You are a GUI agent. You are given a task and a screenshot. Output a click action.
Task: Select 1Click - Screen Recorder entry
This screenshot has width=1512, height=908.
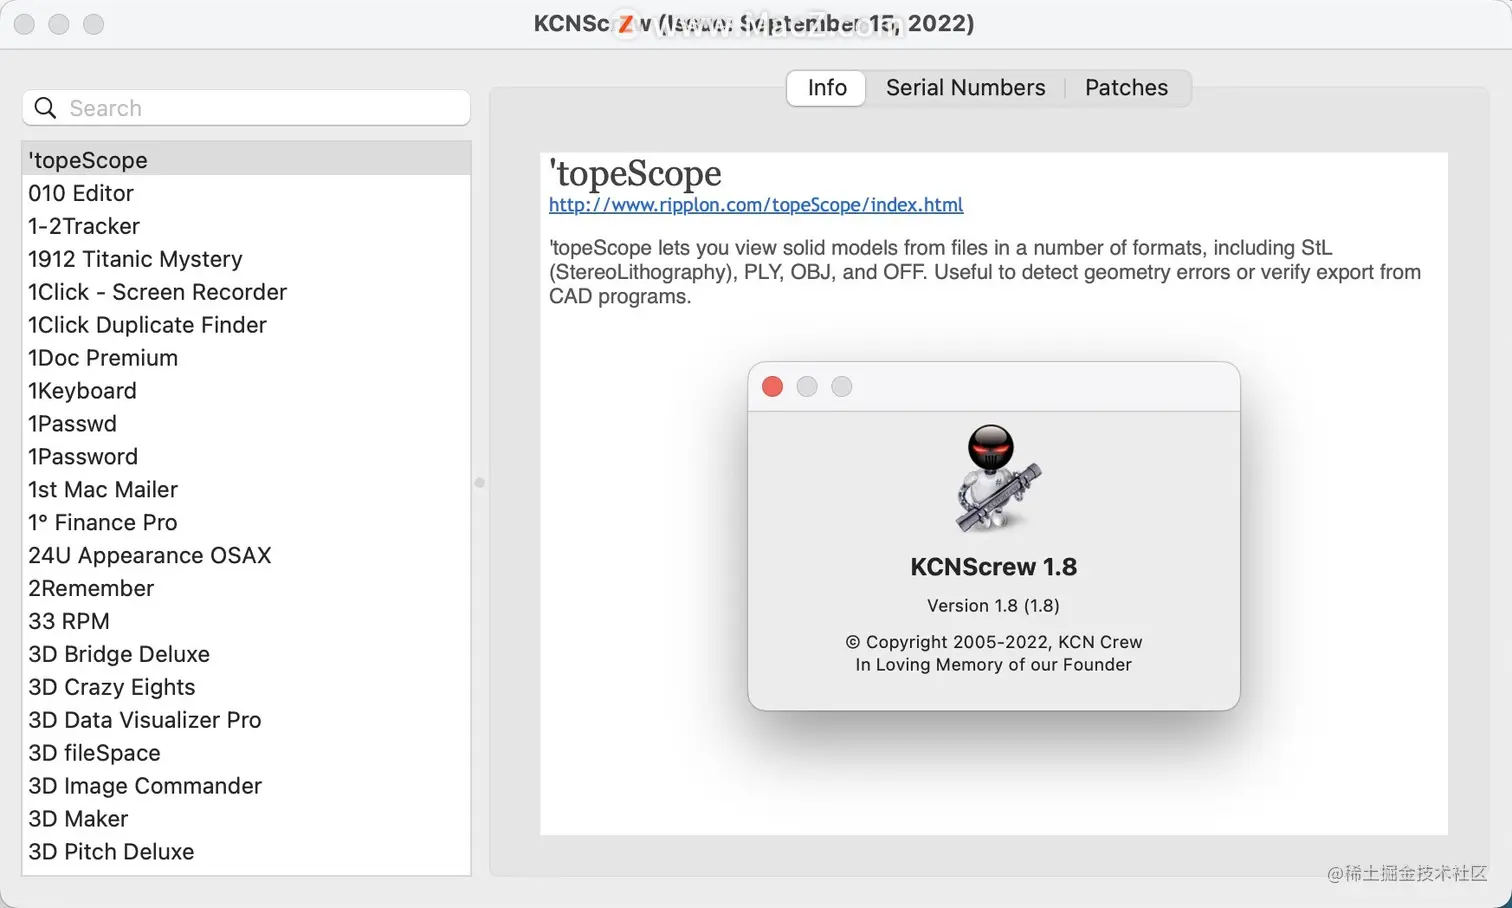(x=246, y=292)
